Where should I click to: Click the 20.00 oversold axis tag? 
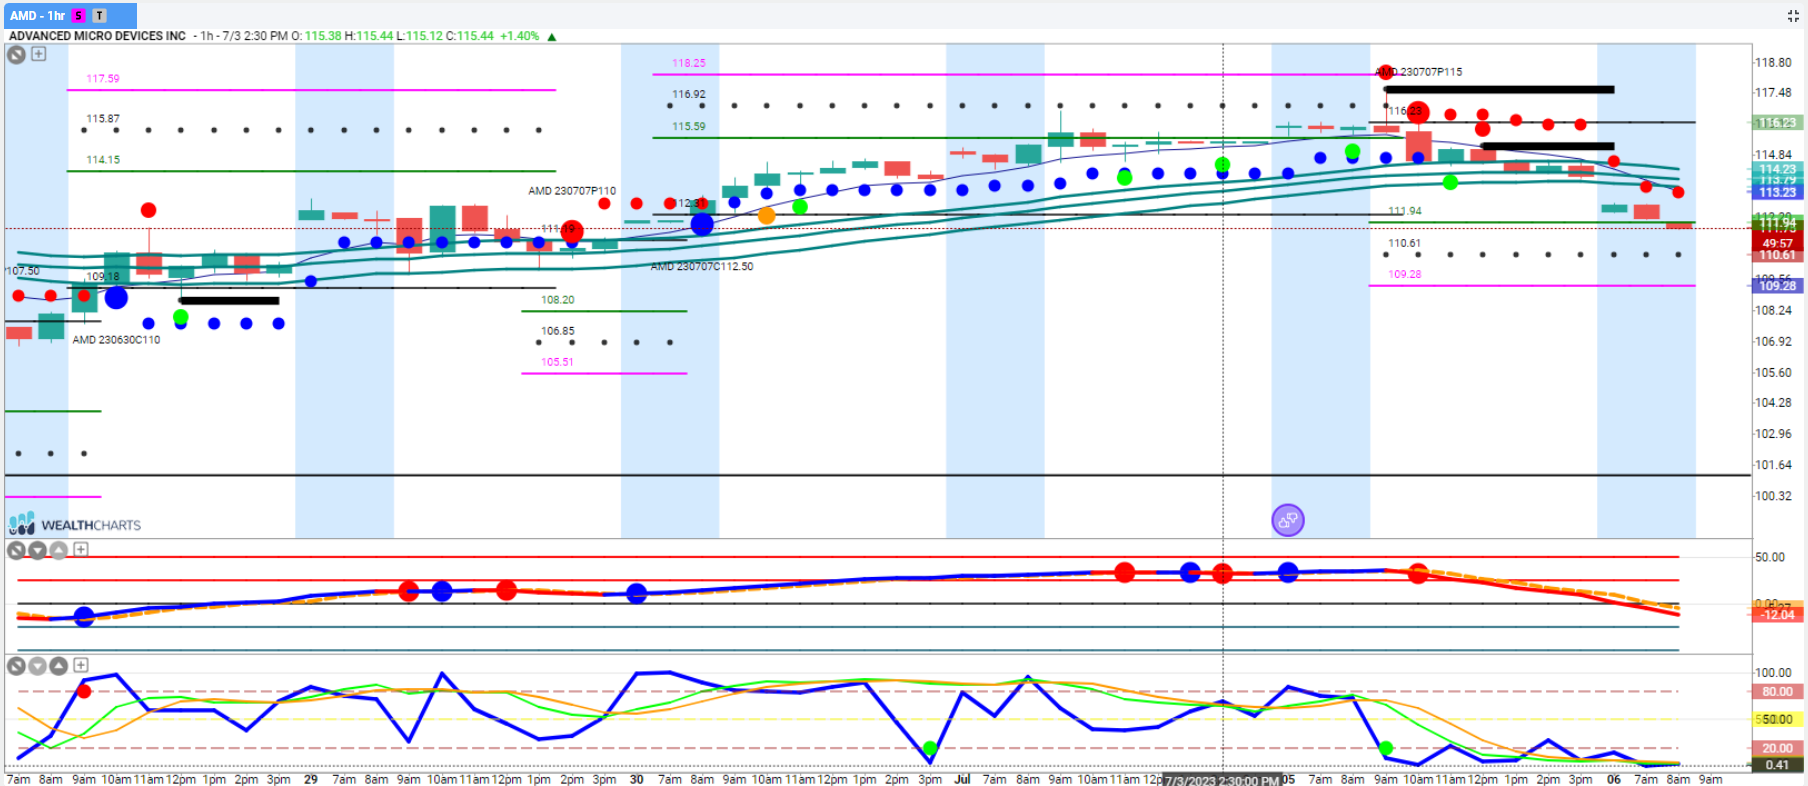(1777, 748)
